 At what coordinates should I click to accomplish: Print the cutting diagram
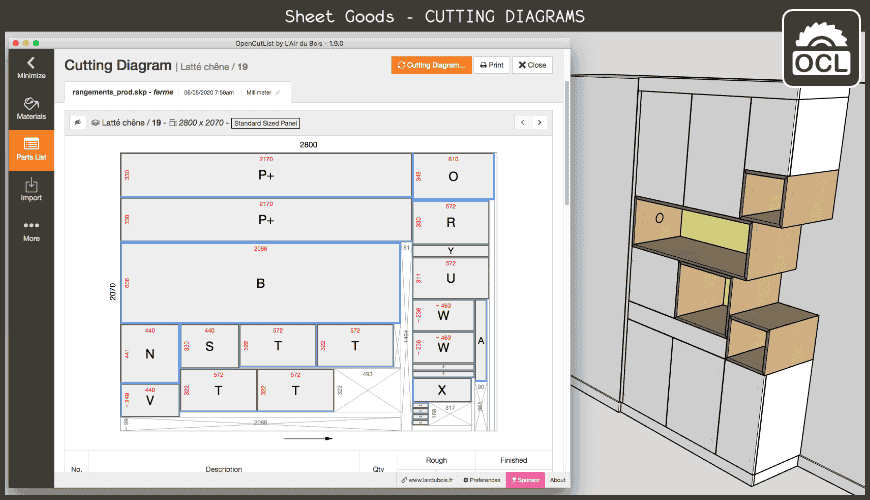pyautogui.click(x=492, y=65)
